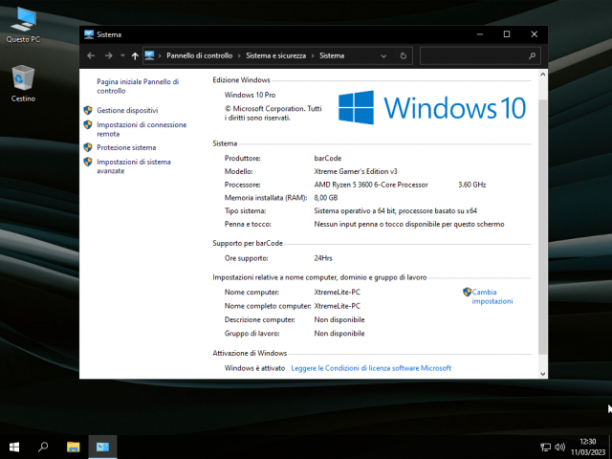Open File Explorer from taskbar

pos(73,447)
